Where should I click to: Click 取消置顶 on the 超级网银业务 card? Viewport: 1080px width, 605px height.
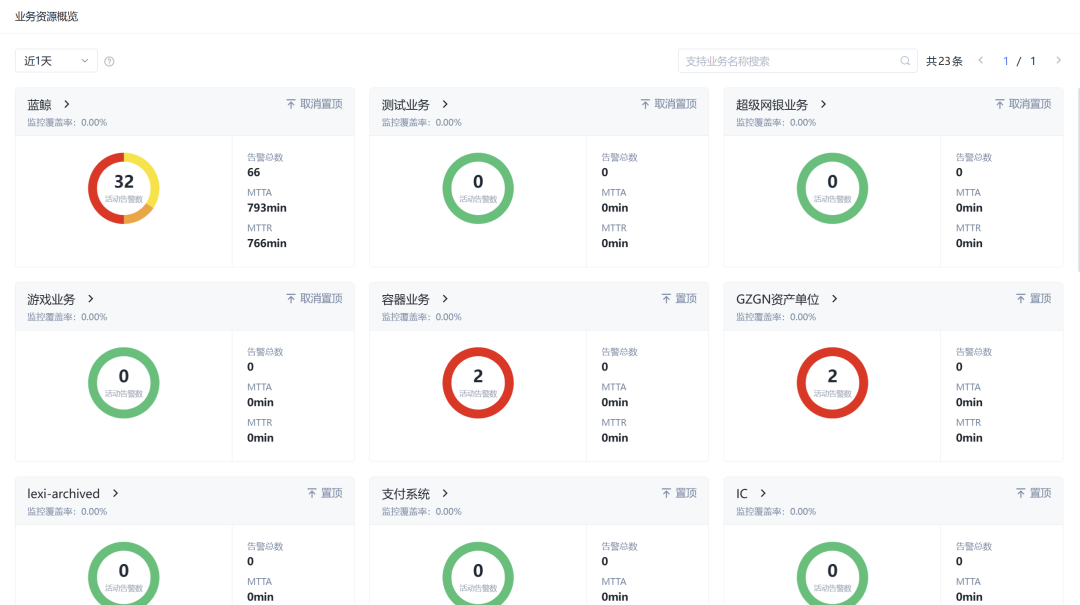1023,104
